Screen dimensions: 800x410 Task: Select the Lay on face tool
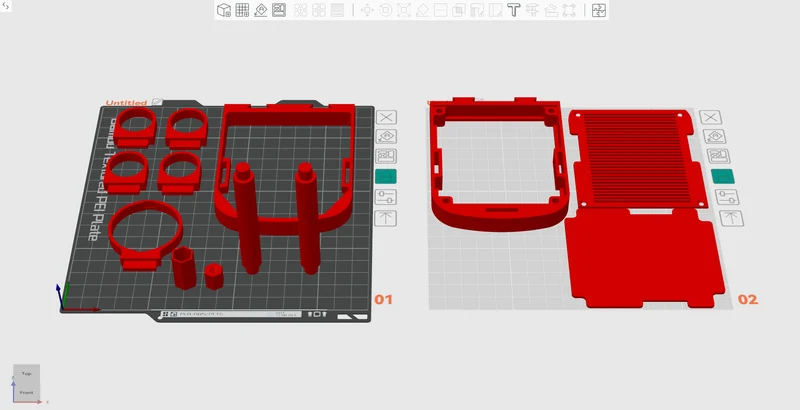pos(422,10)
